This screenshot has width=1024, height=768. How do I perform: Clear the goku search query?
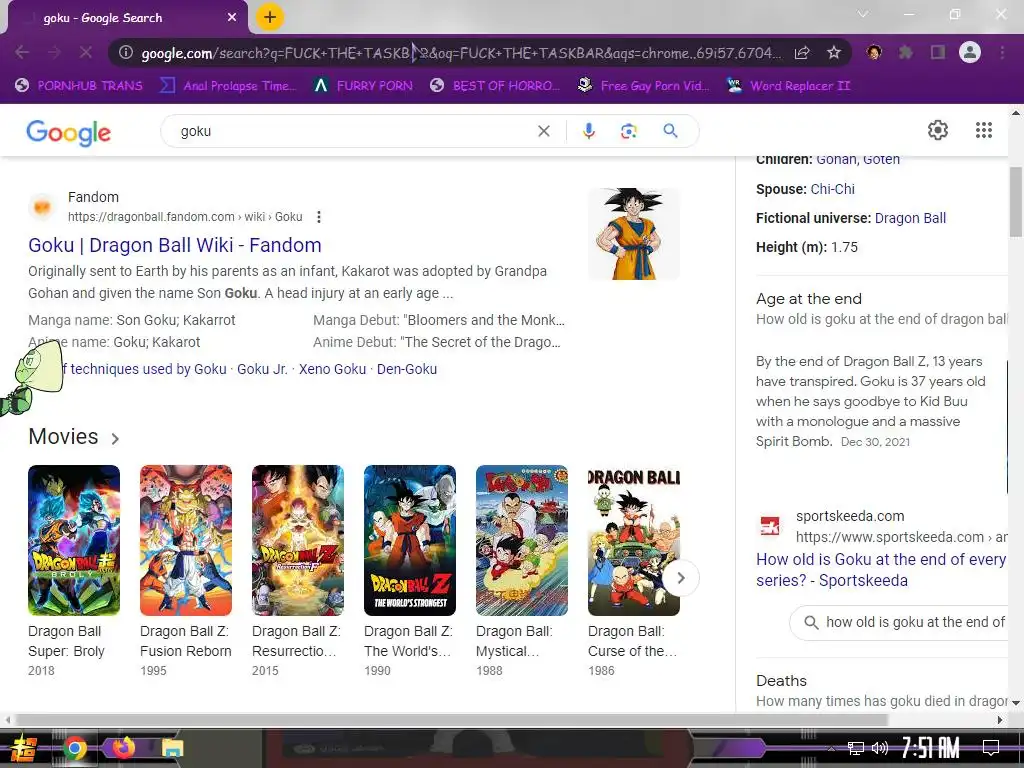tap(543, 131)
